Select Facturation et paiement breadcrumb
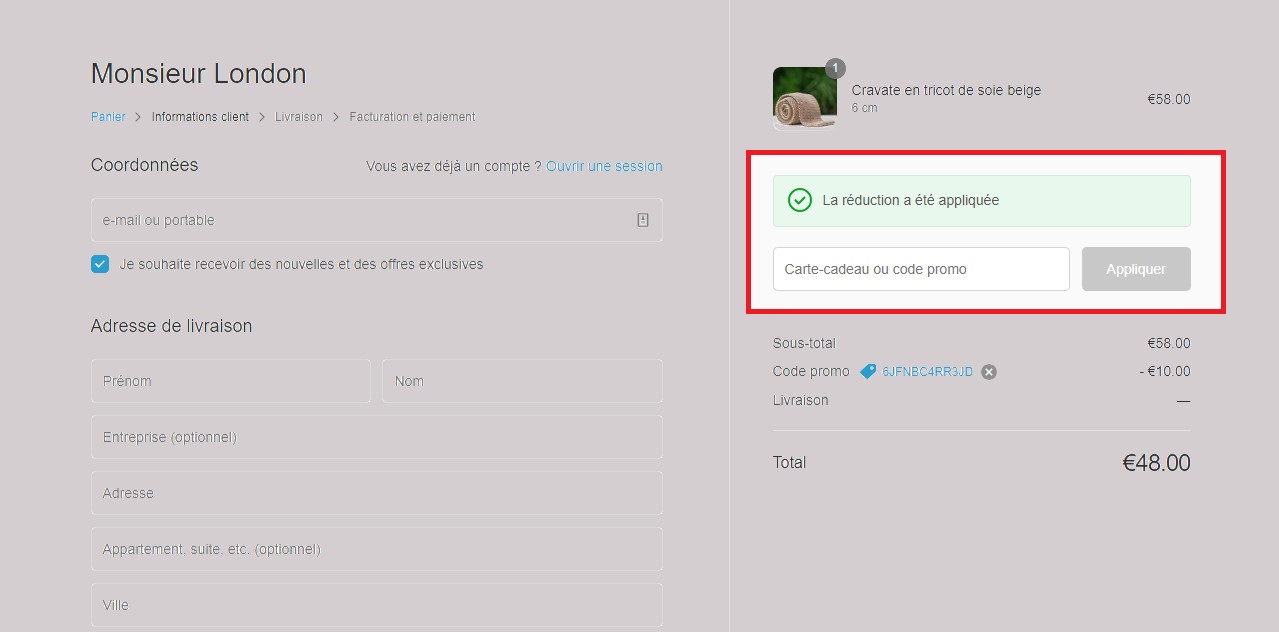Screen dimensions: 1279x632 tap(412, 117)
